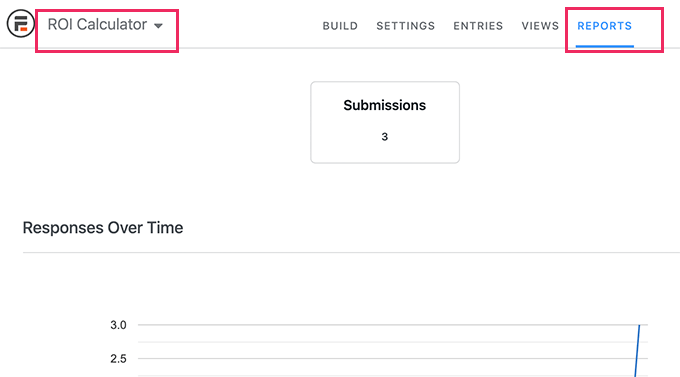Switch to the Build tab
The image size is (680, 377).
pos(340,26)
